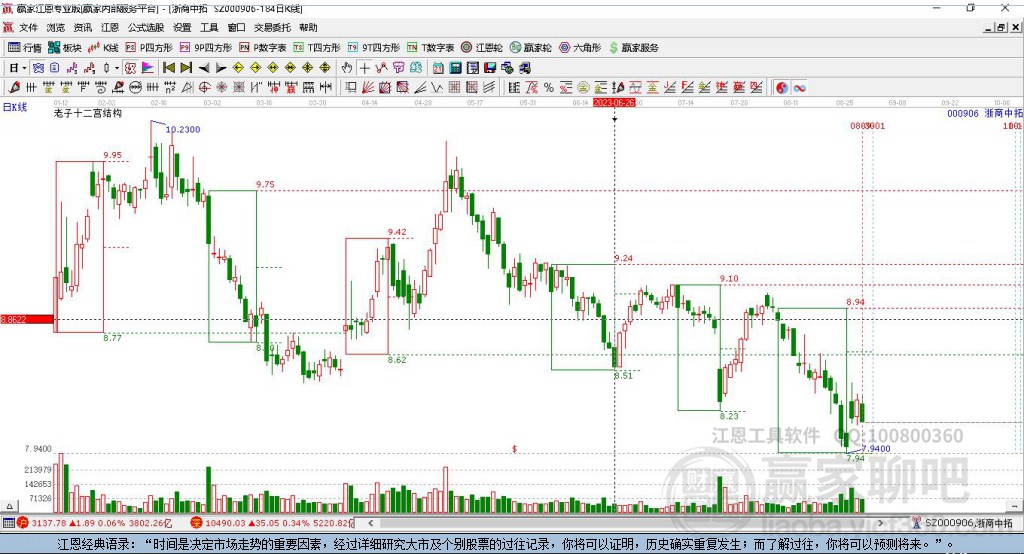Viewport: 1024px width, 554px height.
Task: Open the 帮助 menu
Action: [308, 27]
